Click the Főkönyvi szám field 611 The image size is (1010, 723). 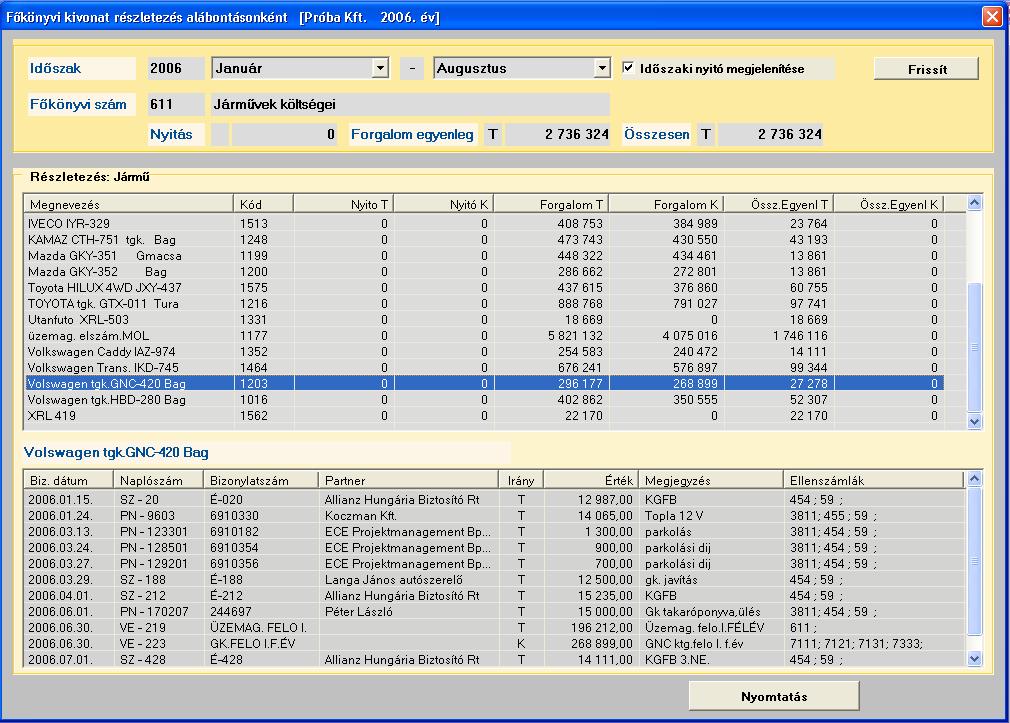[x=175, y=104]
